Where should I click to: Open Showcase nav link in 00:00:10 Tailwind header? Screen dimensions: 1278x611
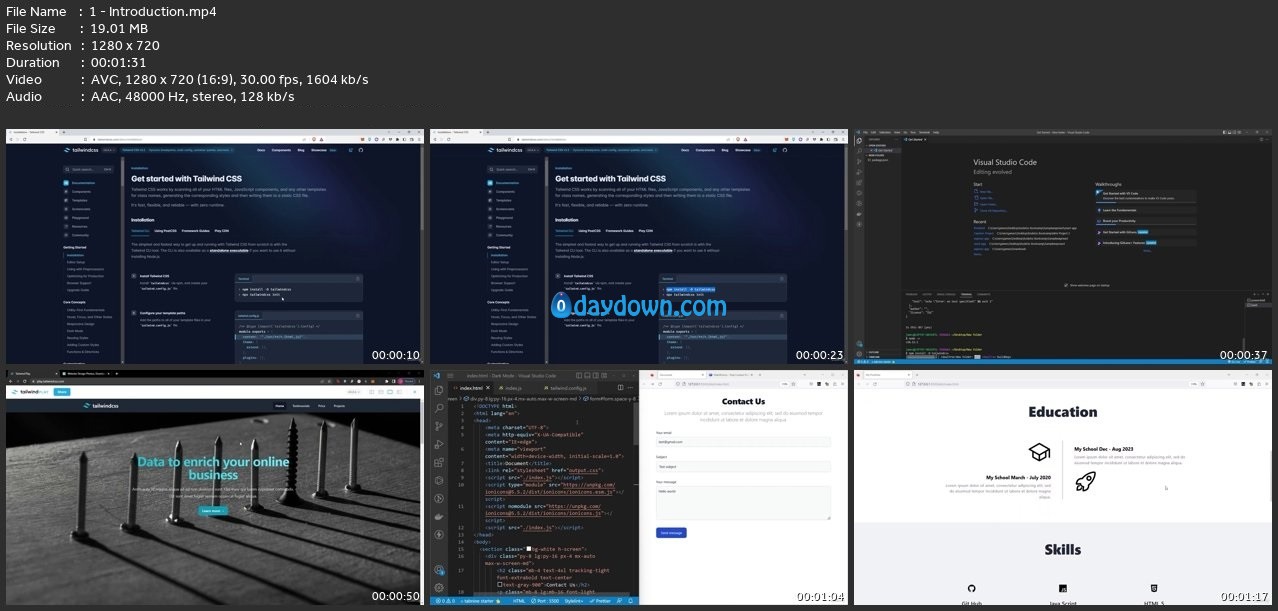(319, 150)
